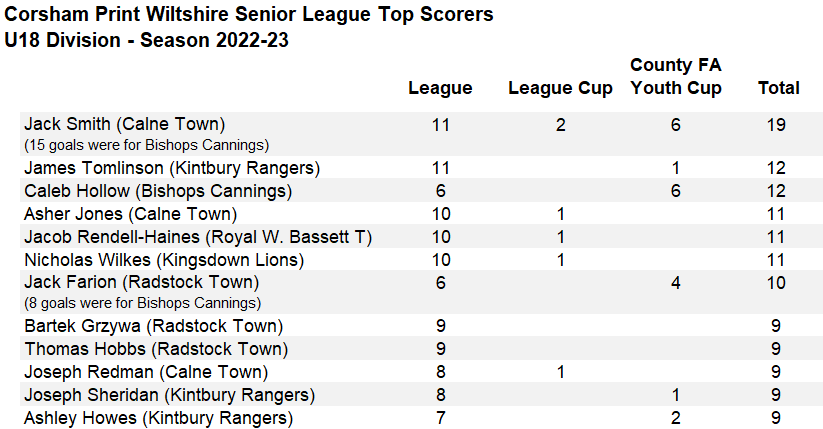Viewport: 823px width, 429px height.
Task: Select the U18 Division - Season 2022-23 subtitle
Action: click(x=146, y=40)
